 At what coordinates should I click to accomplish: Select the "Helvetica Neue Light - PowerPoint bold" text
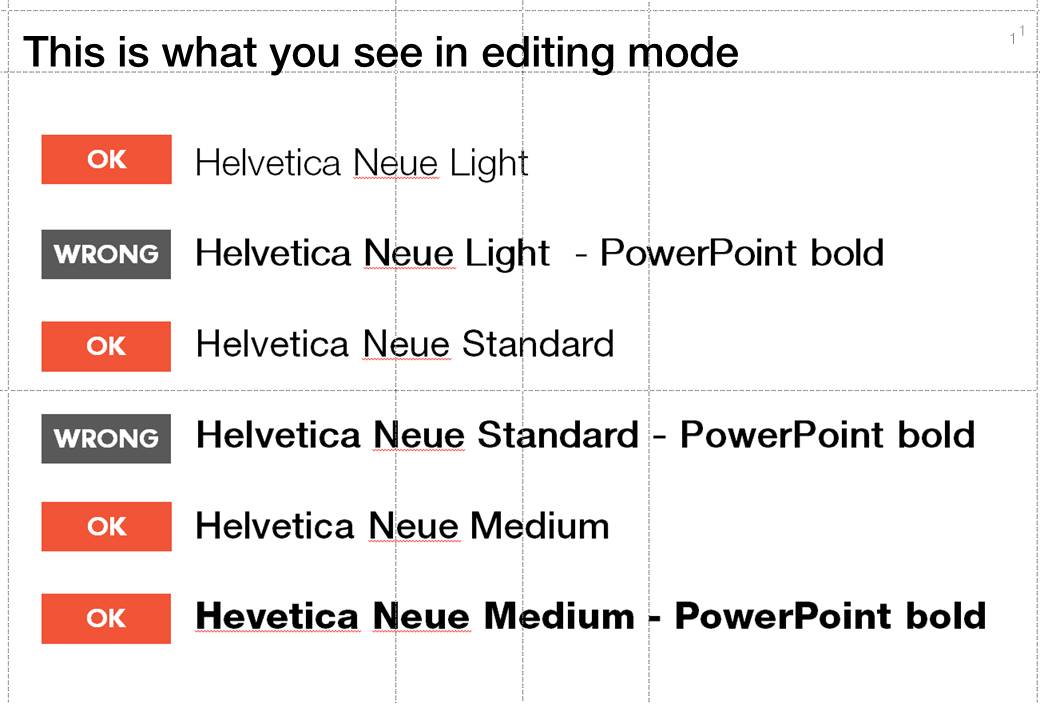coord(539,253)
